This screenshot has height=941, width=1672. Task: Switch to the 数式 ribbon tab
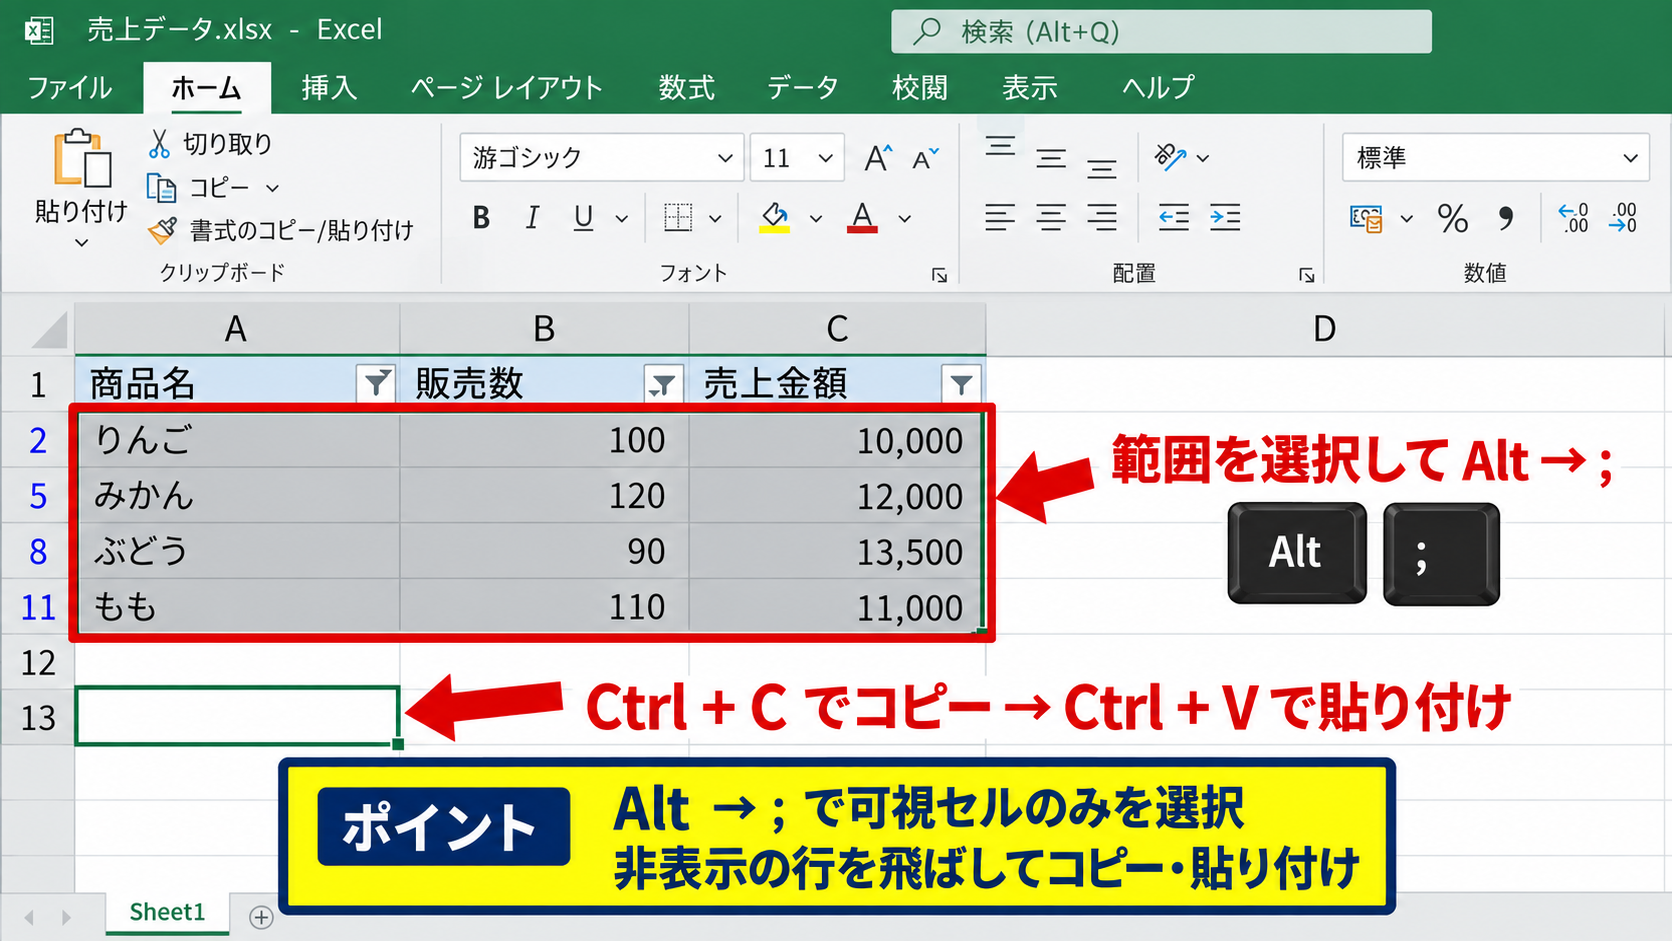pyautogui.click(x=686, y=88)
